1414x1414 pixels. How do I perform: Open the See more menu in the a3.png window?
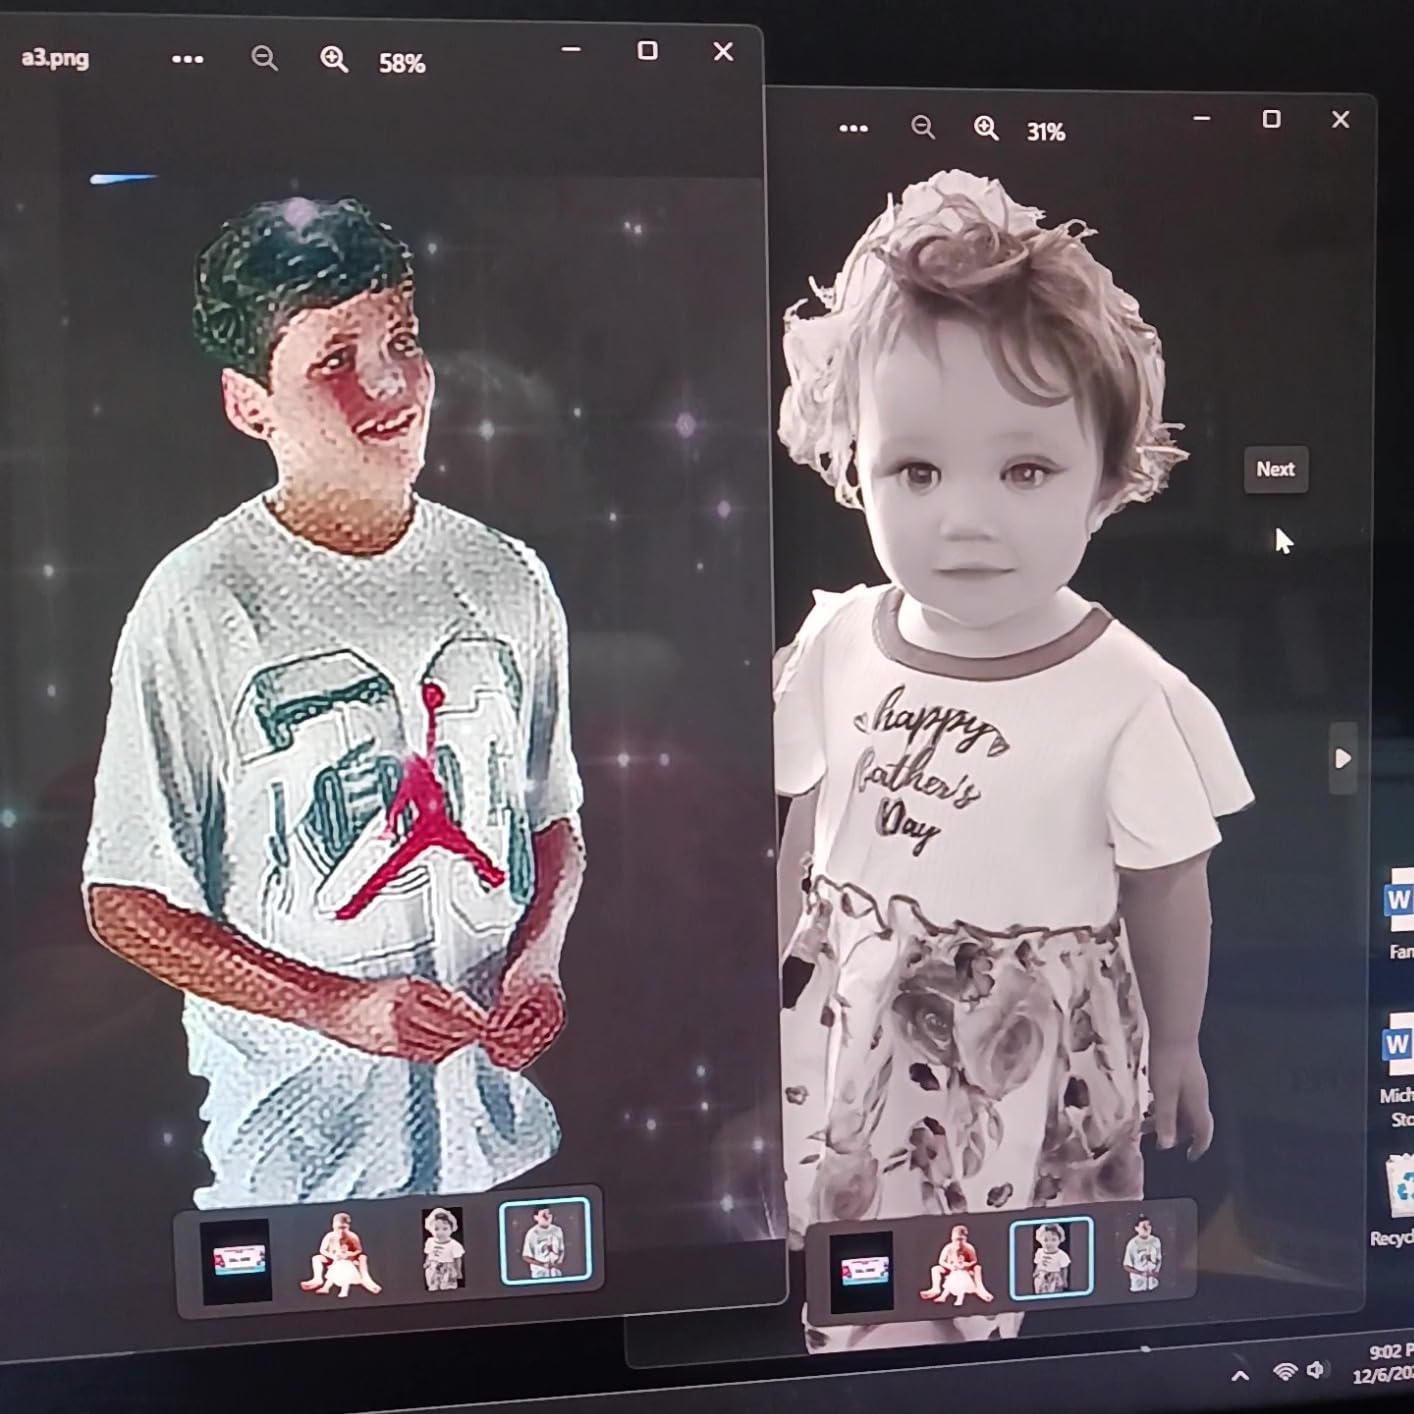(x=188, y=60)
